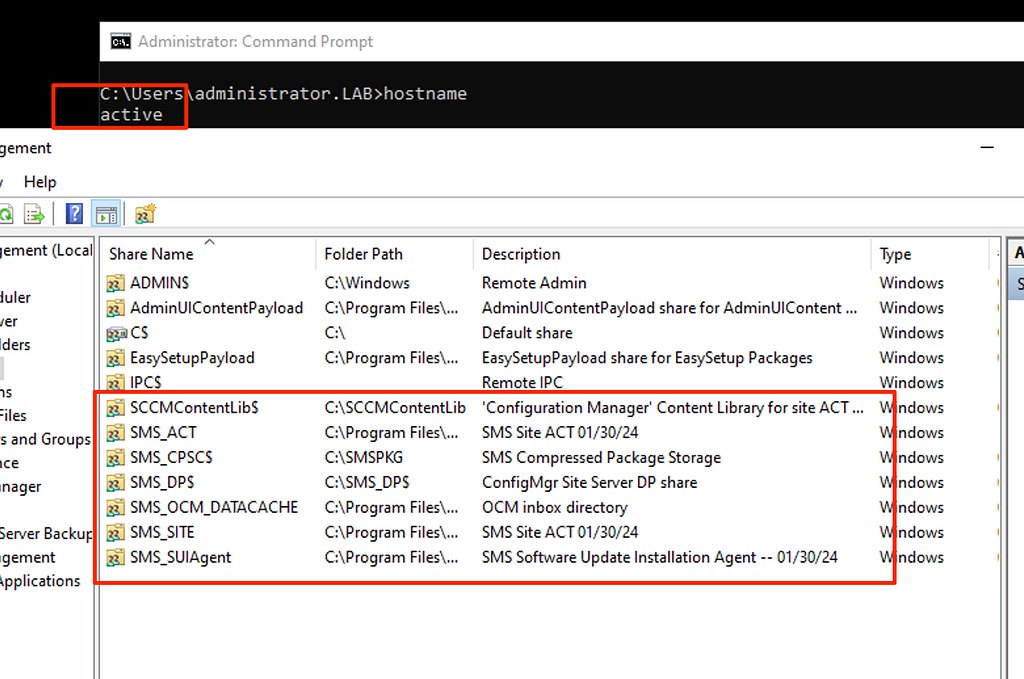
Task: Click the SMS_ACT share icon
Action: tap(116, 433)
